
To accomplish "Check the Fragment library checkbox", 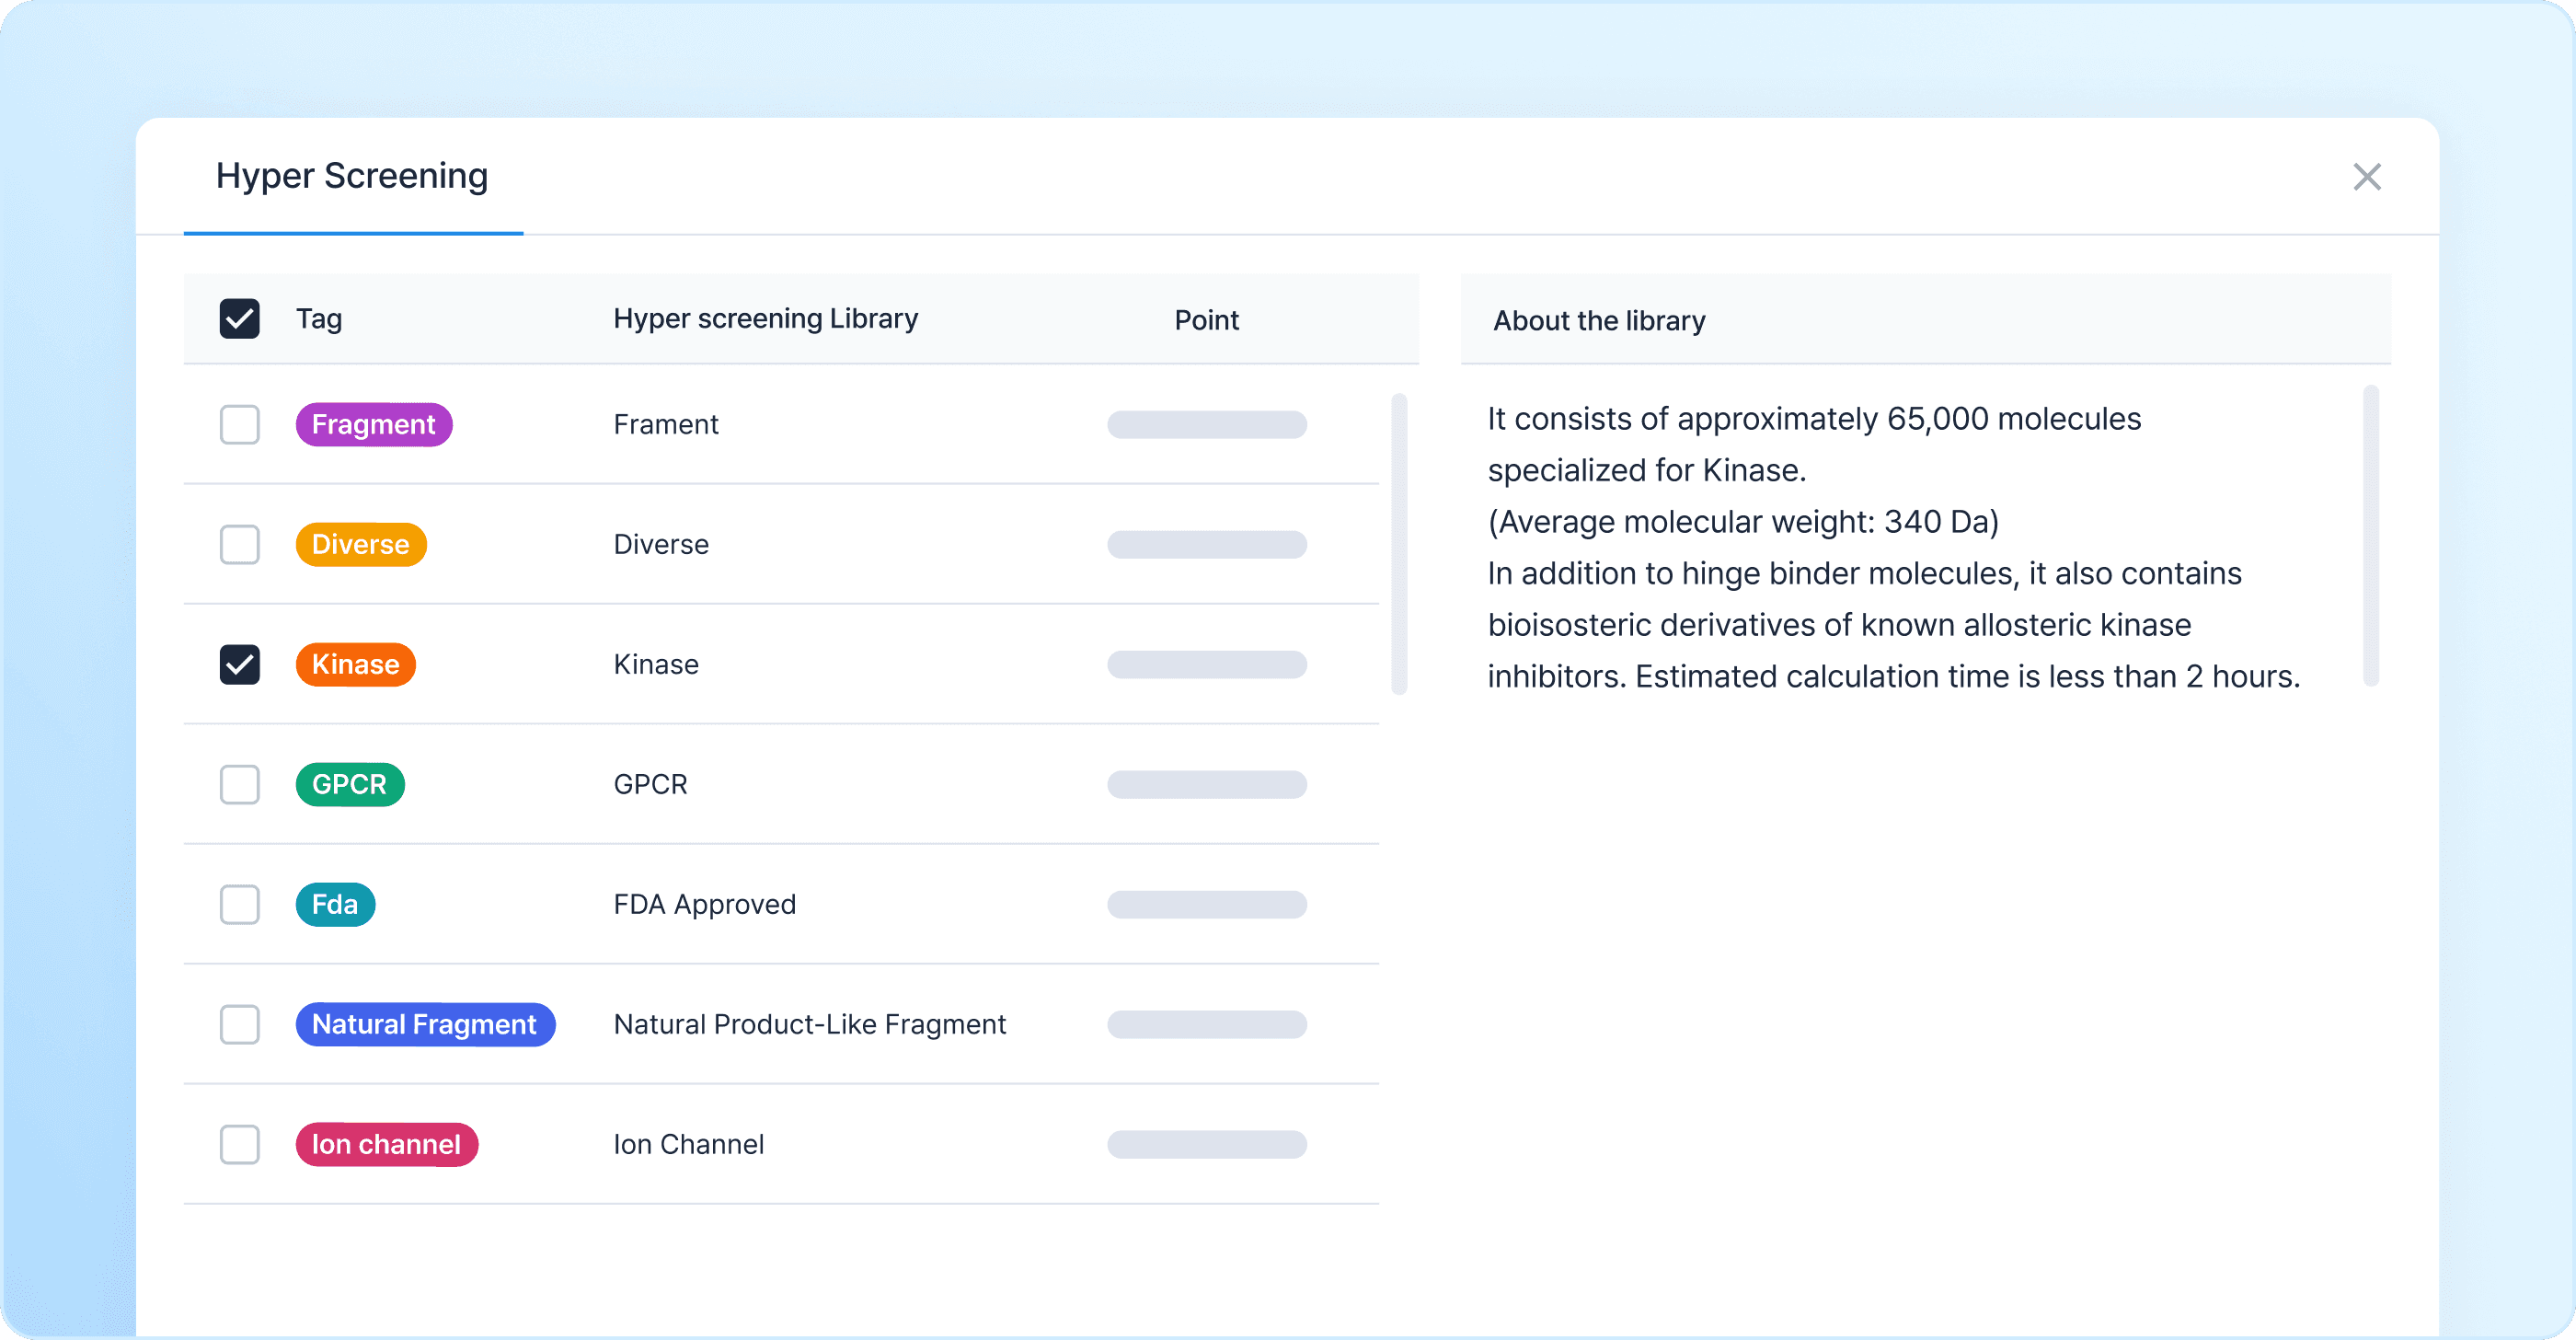I will [x=239, y=425].
